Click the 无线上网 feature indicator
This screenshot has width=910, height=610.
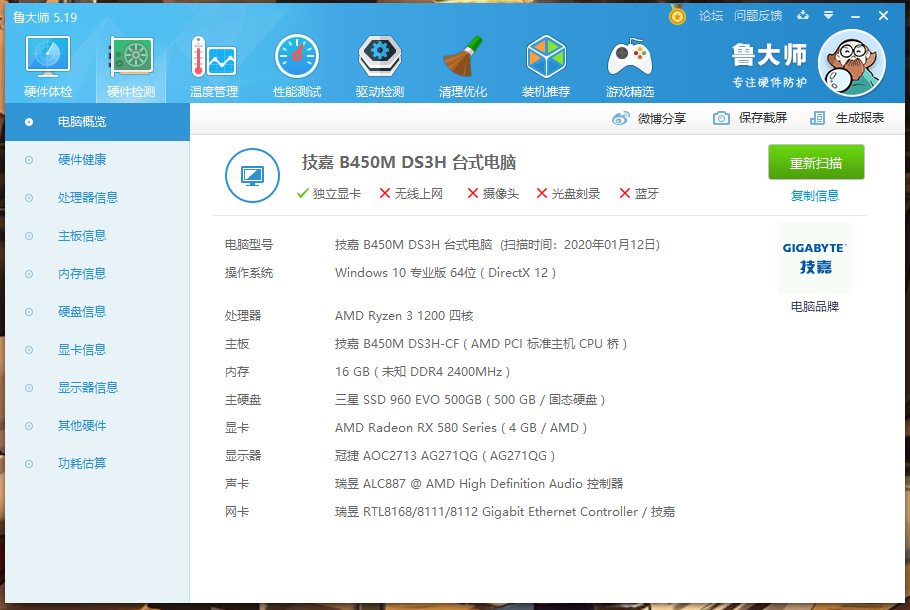tap(411, 194)
